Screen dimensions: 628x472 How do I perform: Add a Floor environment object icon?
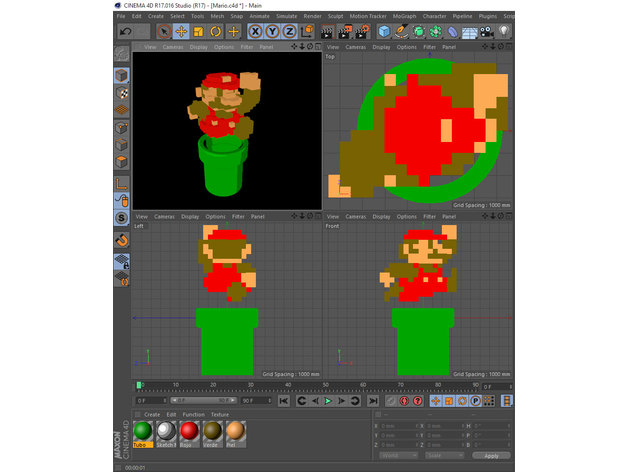[470, 32]
